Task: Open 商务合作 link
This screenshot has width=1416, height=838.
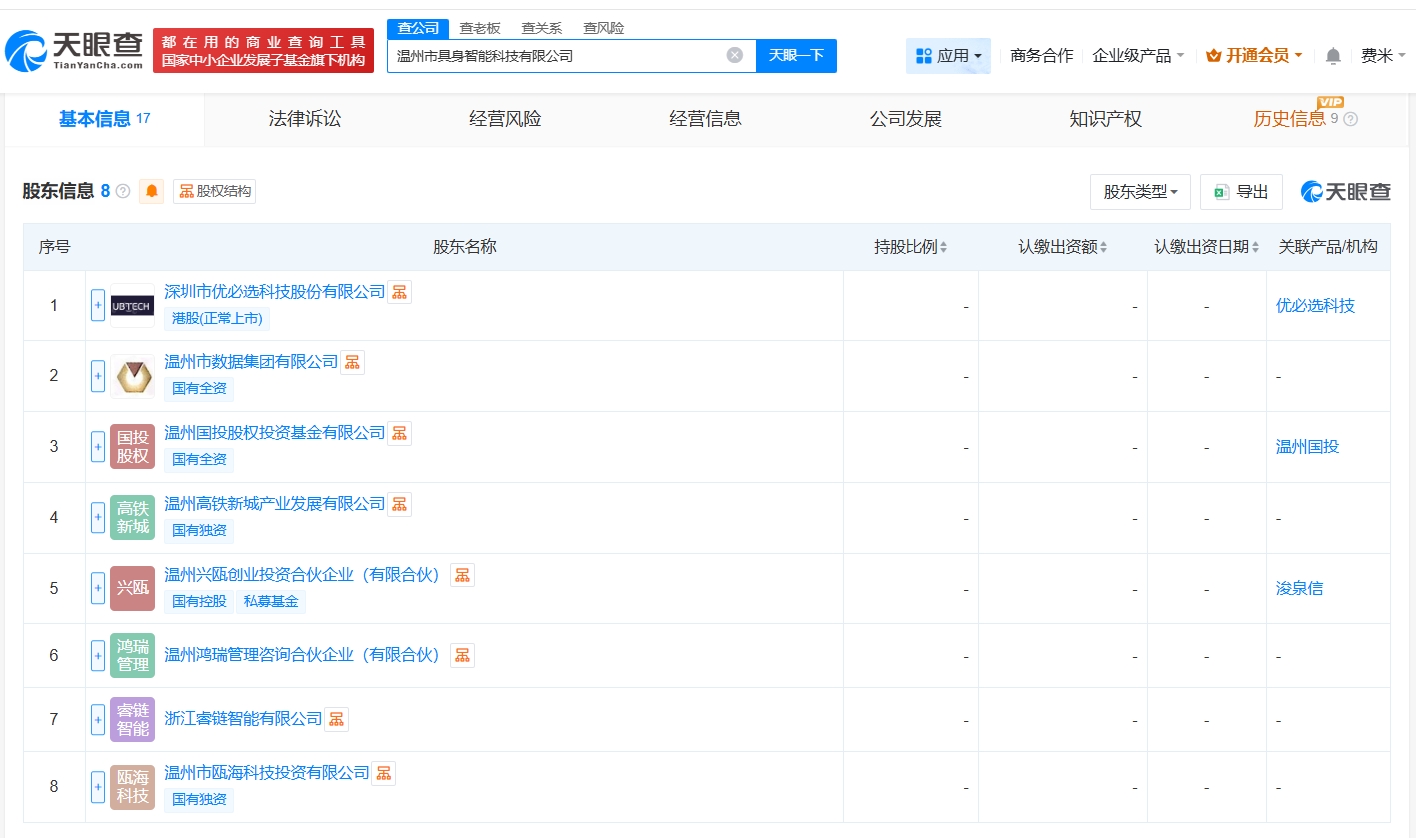Action: point(1042,56)
